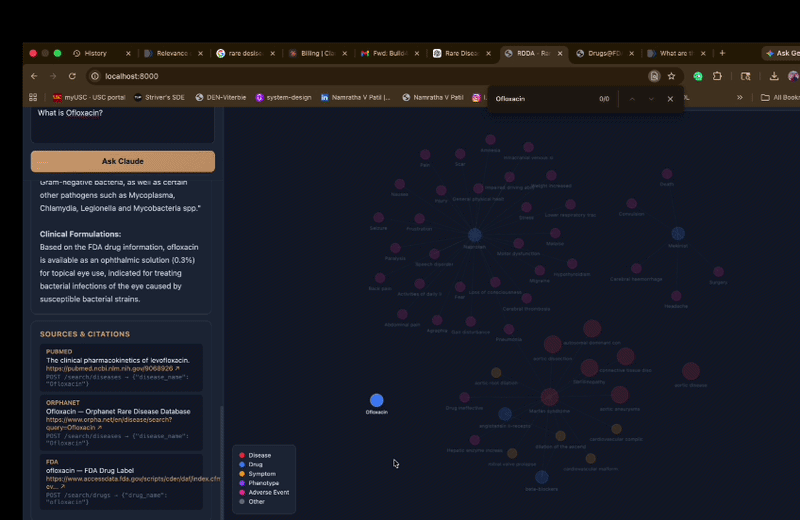Open a new browser tab

coord(722,53)
